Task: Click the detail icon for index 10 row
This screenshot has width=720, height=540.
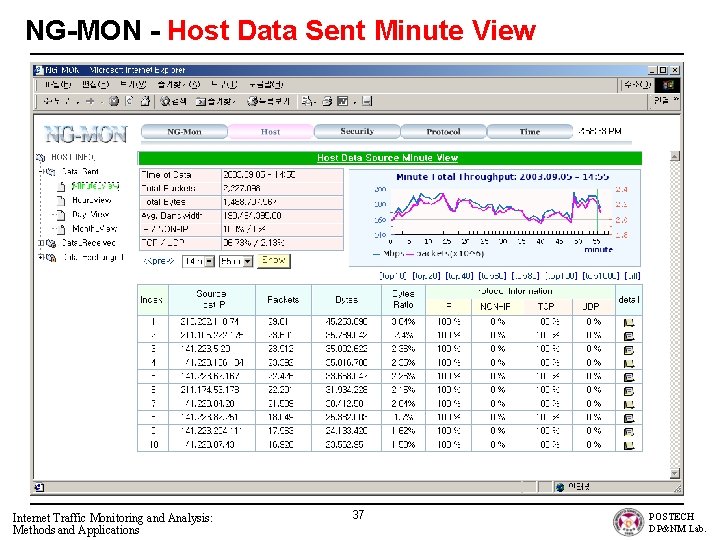Action: point(629,445)
